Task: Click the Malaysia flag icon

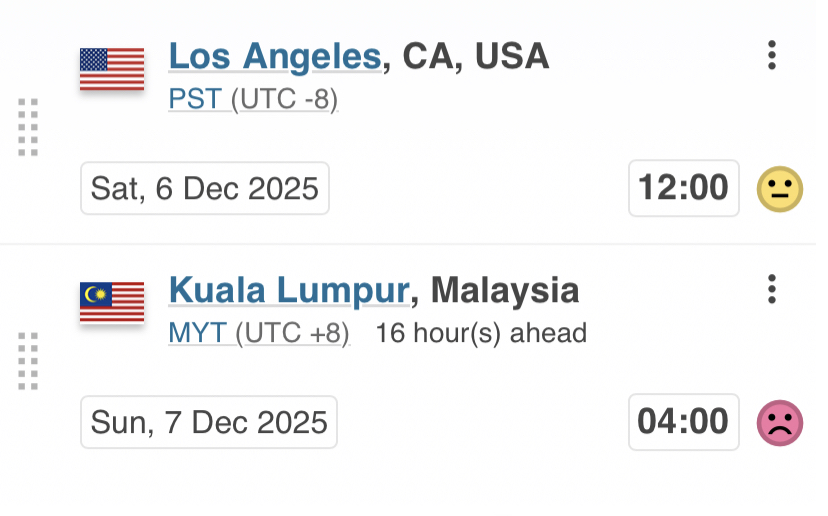Action: coord(112,302)
